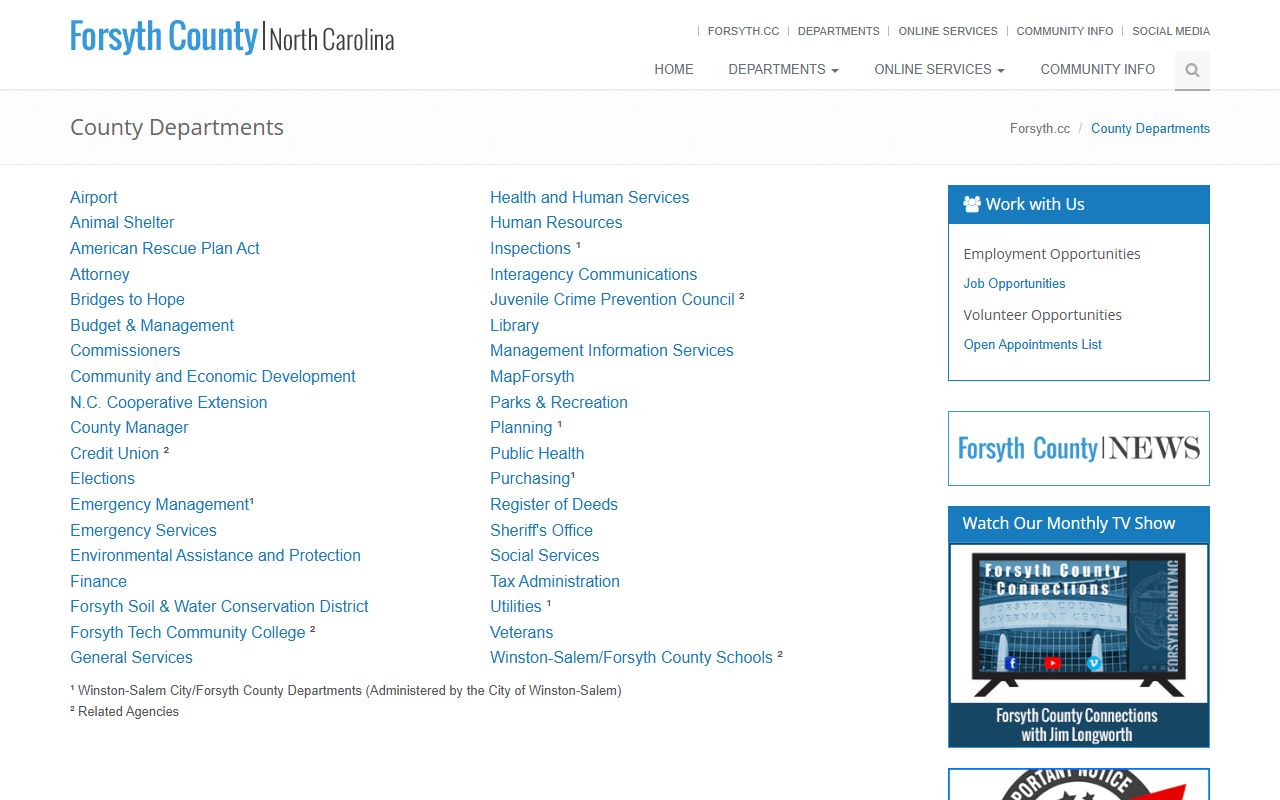Viewport: 1280px width, 800px height.
Task: Go to the Library link
Action: (514, 325)
